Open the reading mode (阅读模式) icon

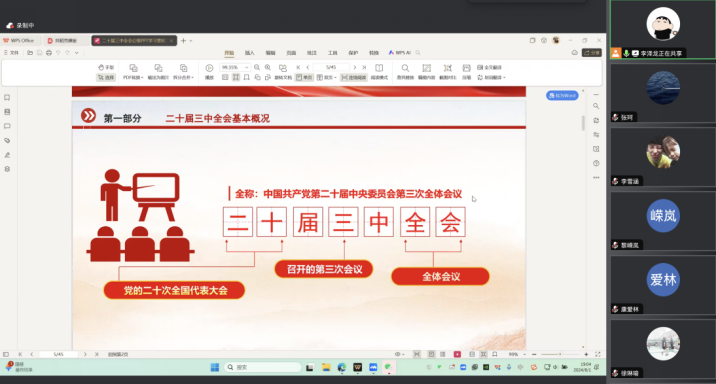[379, 72]
